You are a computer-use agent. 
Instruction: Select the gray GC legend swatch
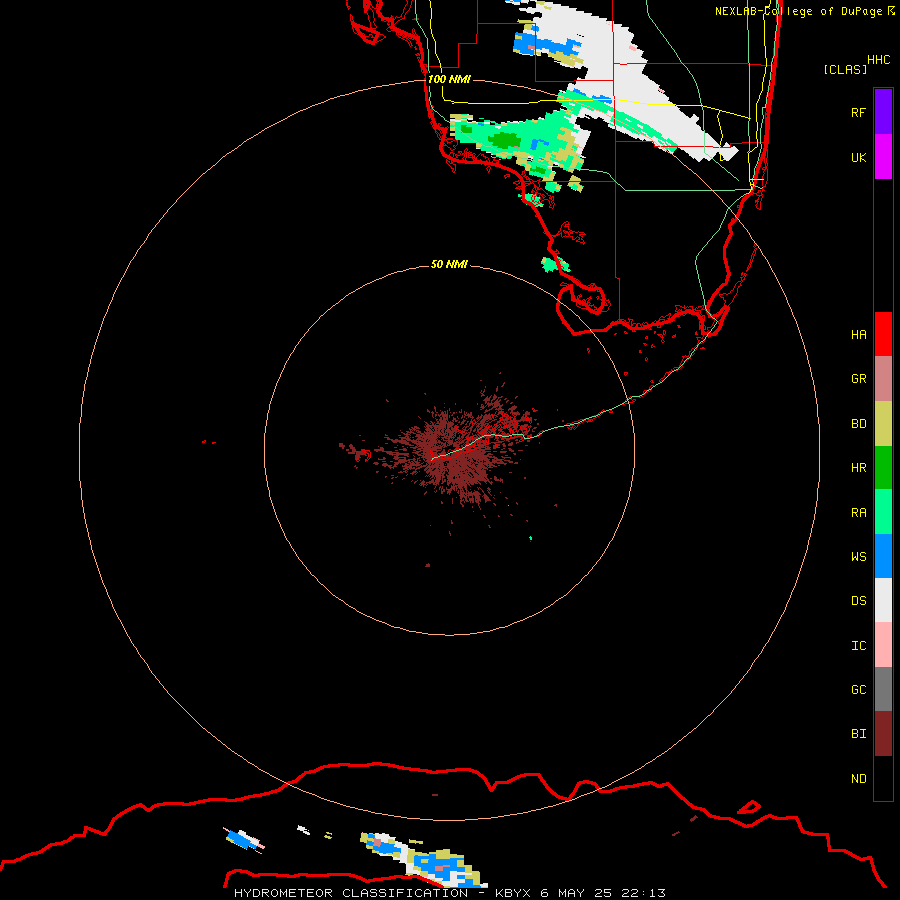tap(883, 689)
